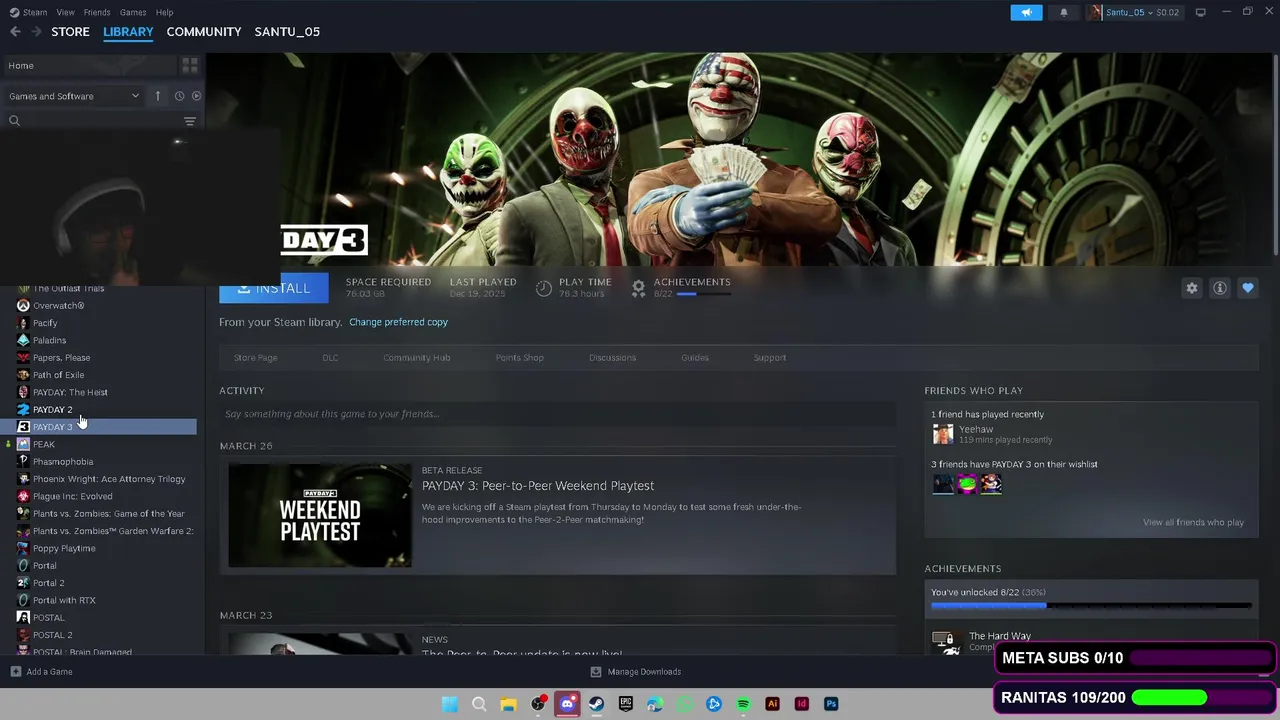Open the Help menu
Viewport: 1280px width, 720px height.
pos(165,12)
